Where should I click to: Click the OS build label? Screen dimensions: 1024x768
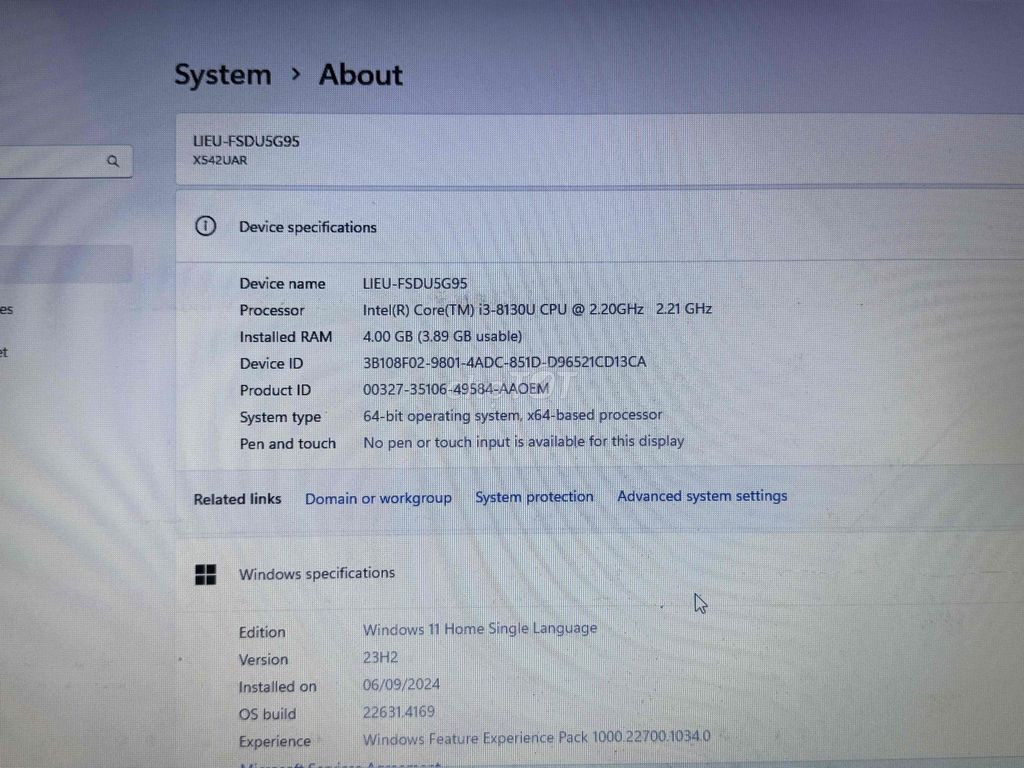(267, 714)
